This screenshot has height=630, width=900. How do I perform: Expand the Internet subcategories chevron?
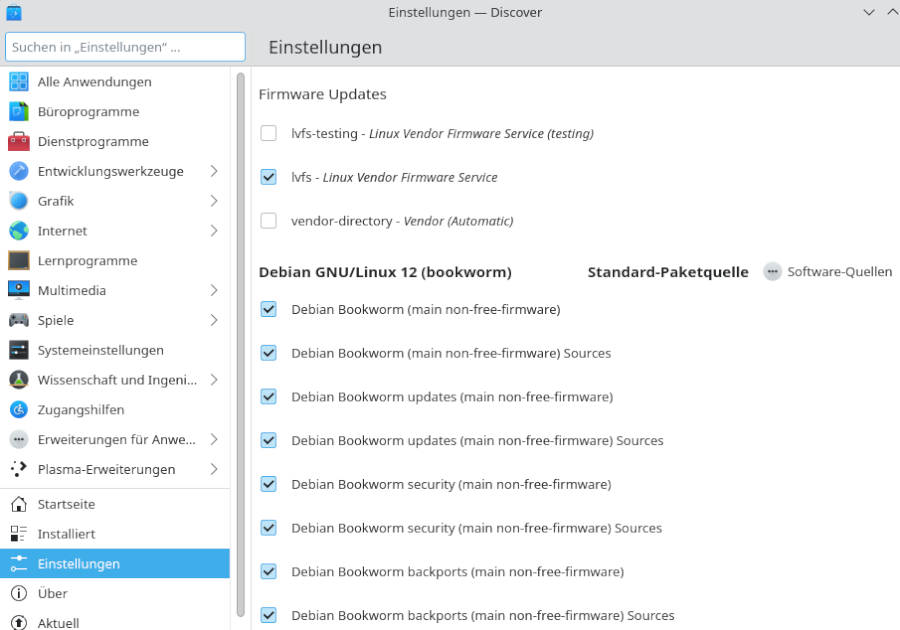pos(214,231)
